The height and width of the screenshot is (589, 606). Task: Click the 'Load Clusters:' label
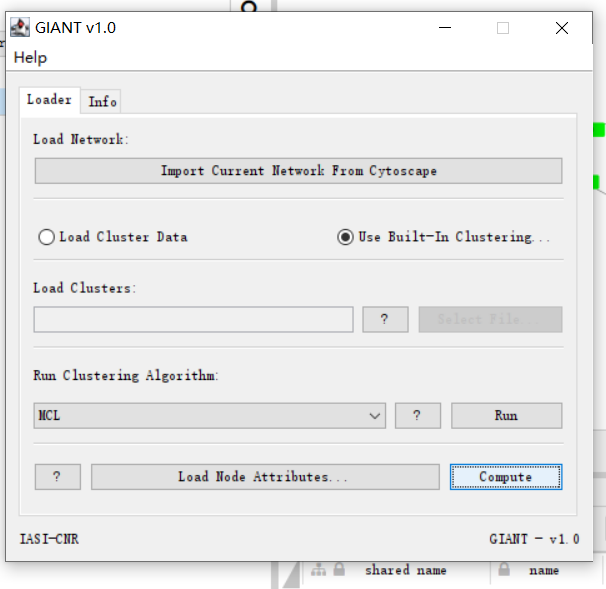point(84,288)
